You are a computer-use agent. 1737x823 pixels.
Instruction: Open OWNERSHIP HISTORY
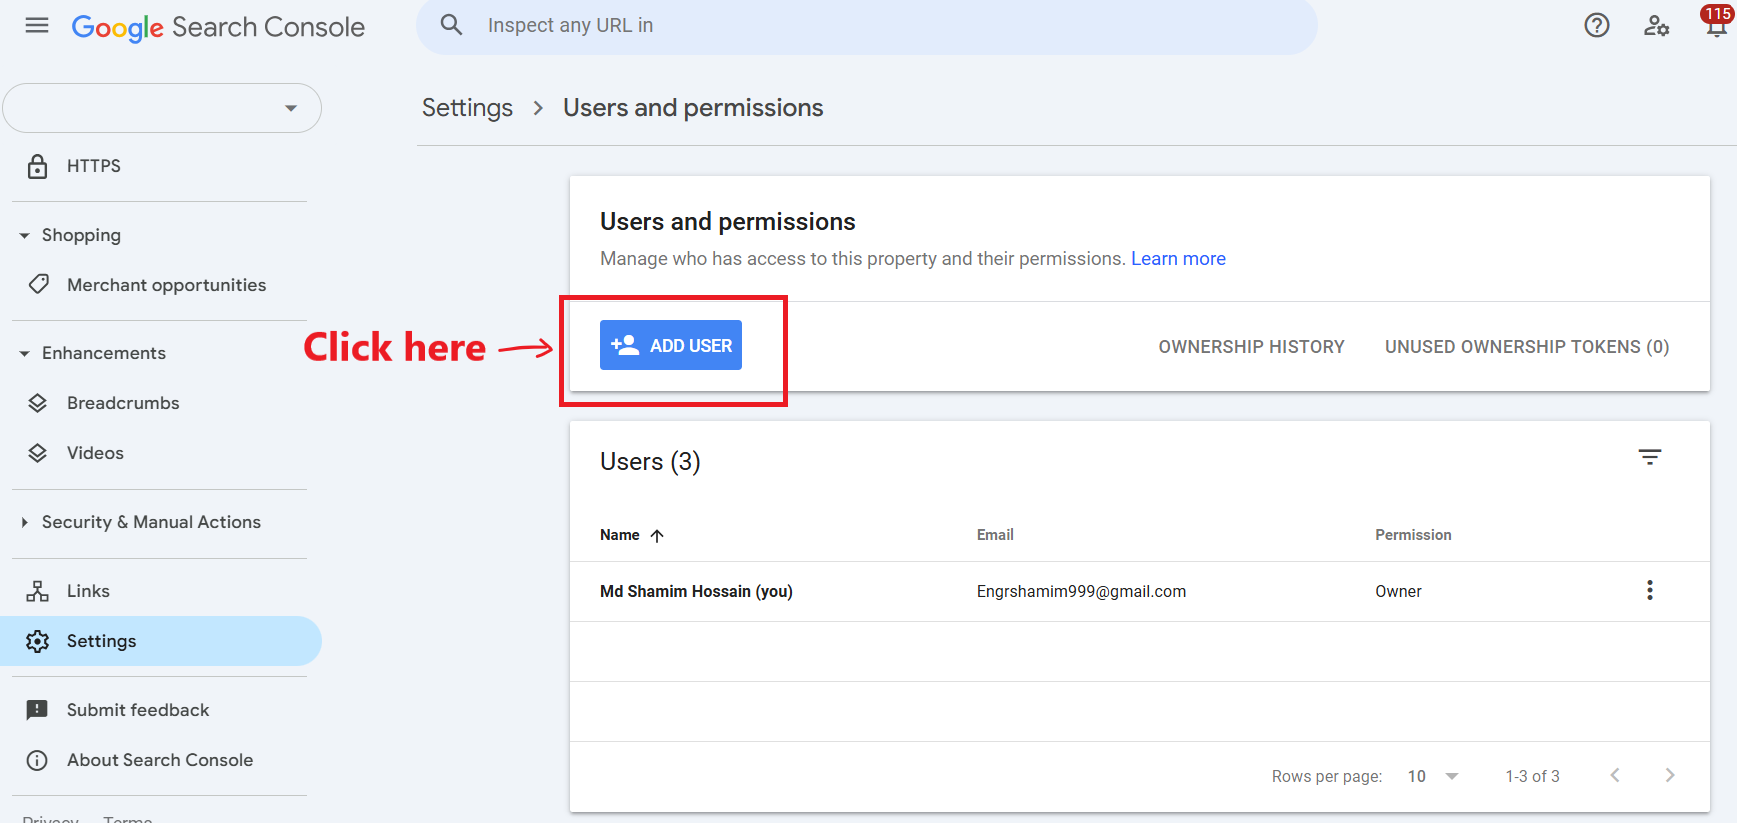coord(1251,347)
